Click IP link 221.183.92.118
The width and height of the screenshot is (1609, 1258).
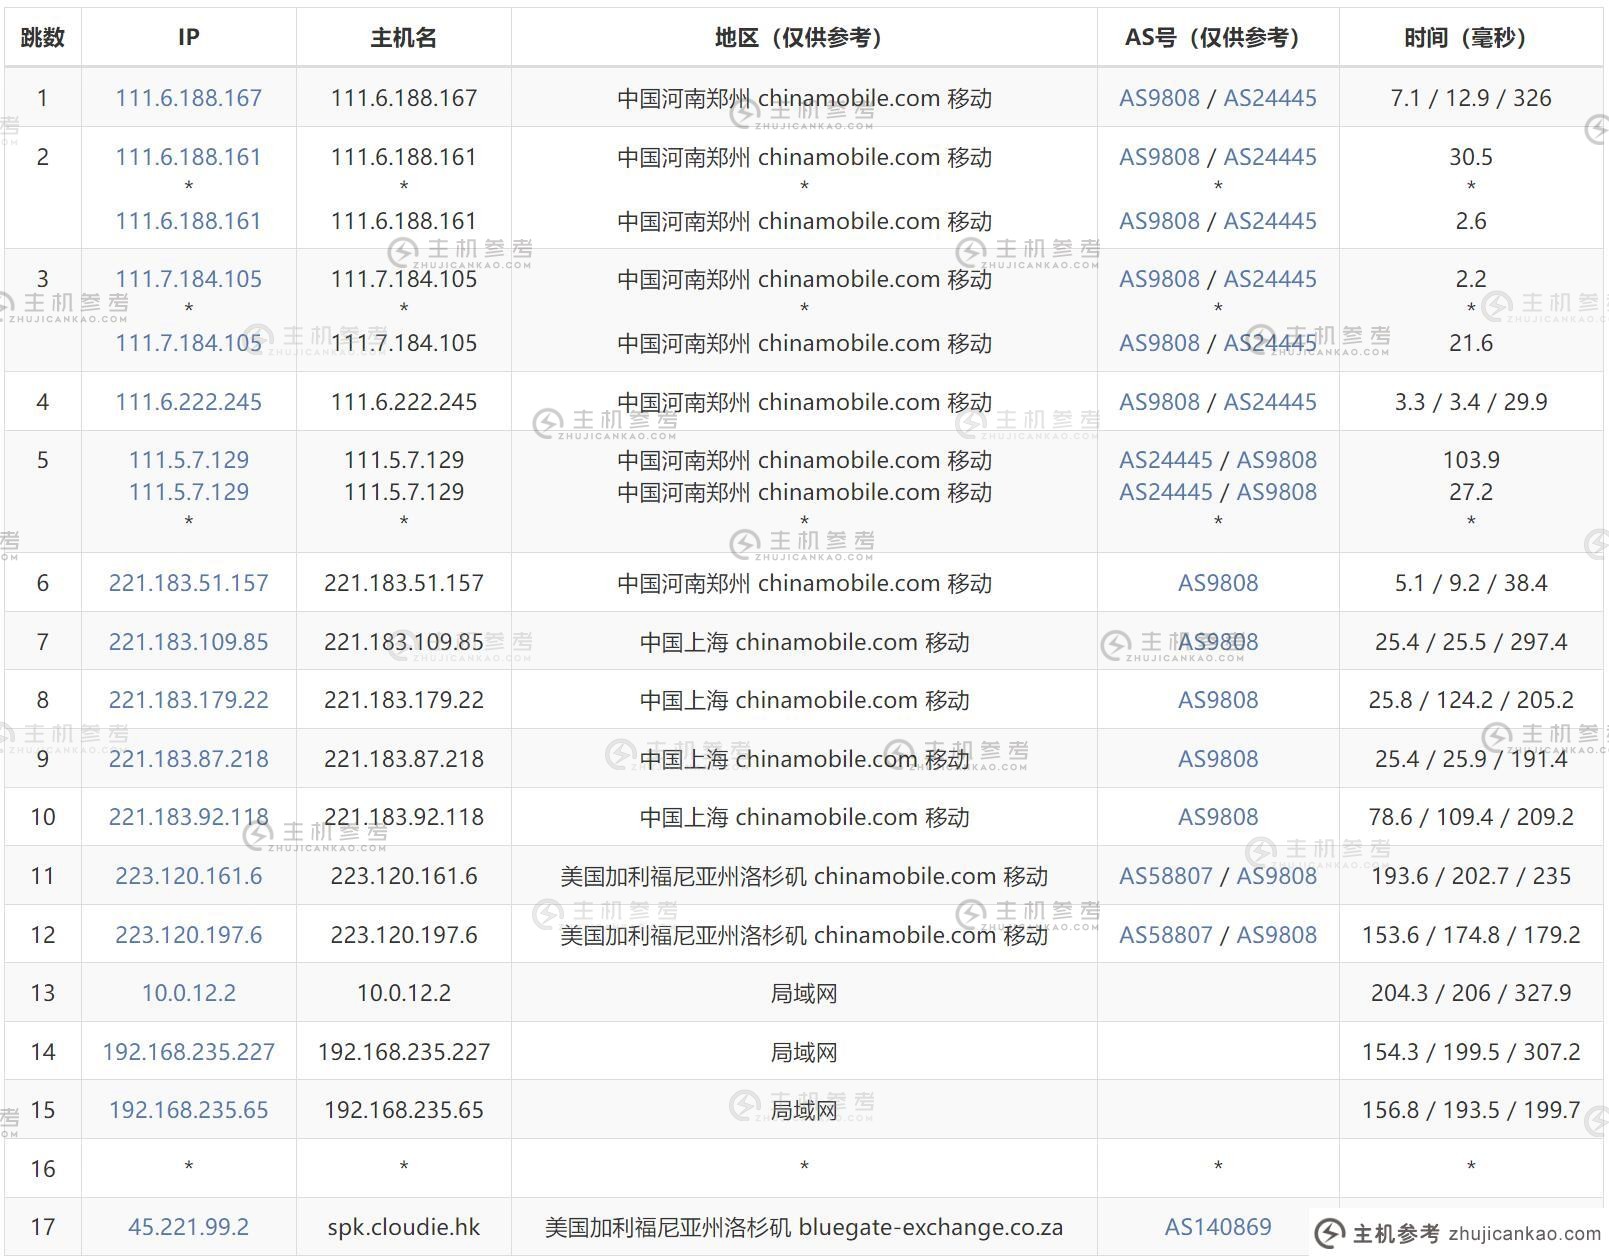188,817
